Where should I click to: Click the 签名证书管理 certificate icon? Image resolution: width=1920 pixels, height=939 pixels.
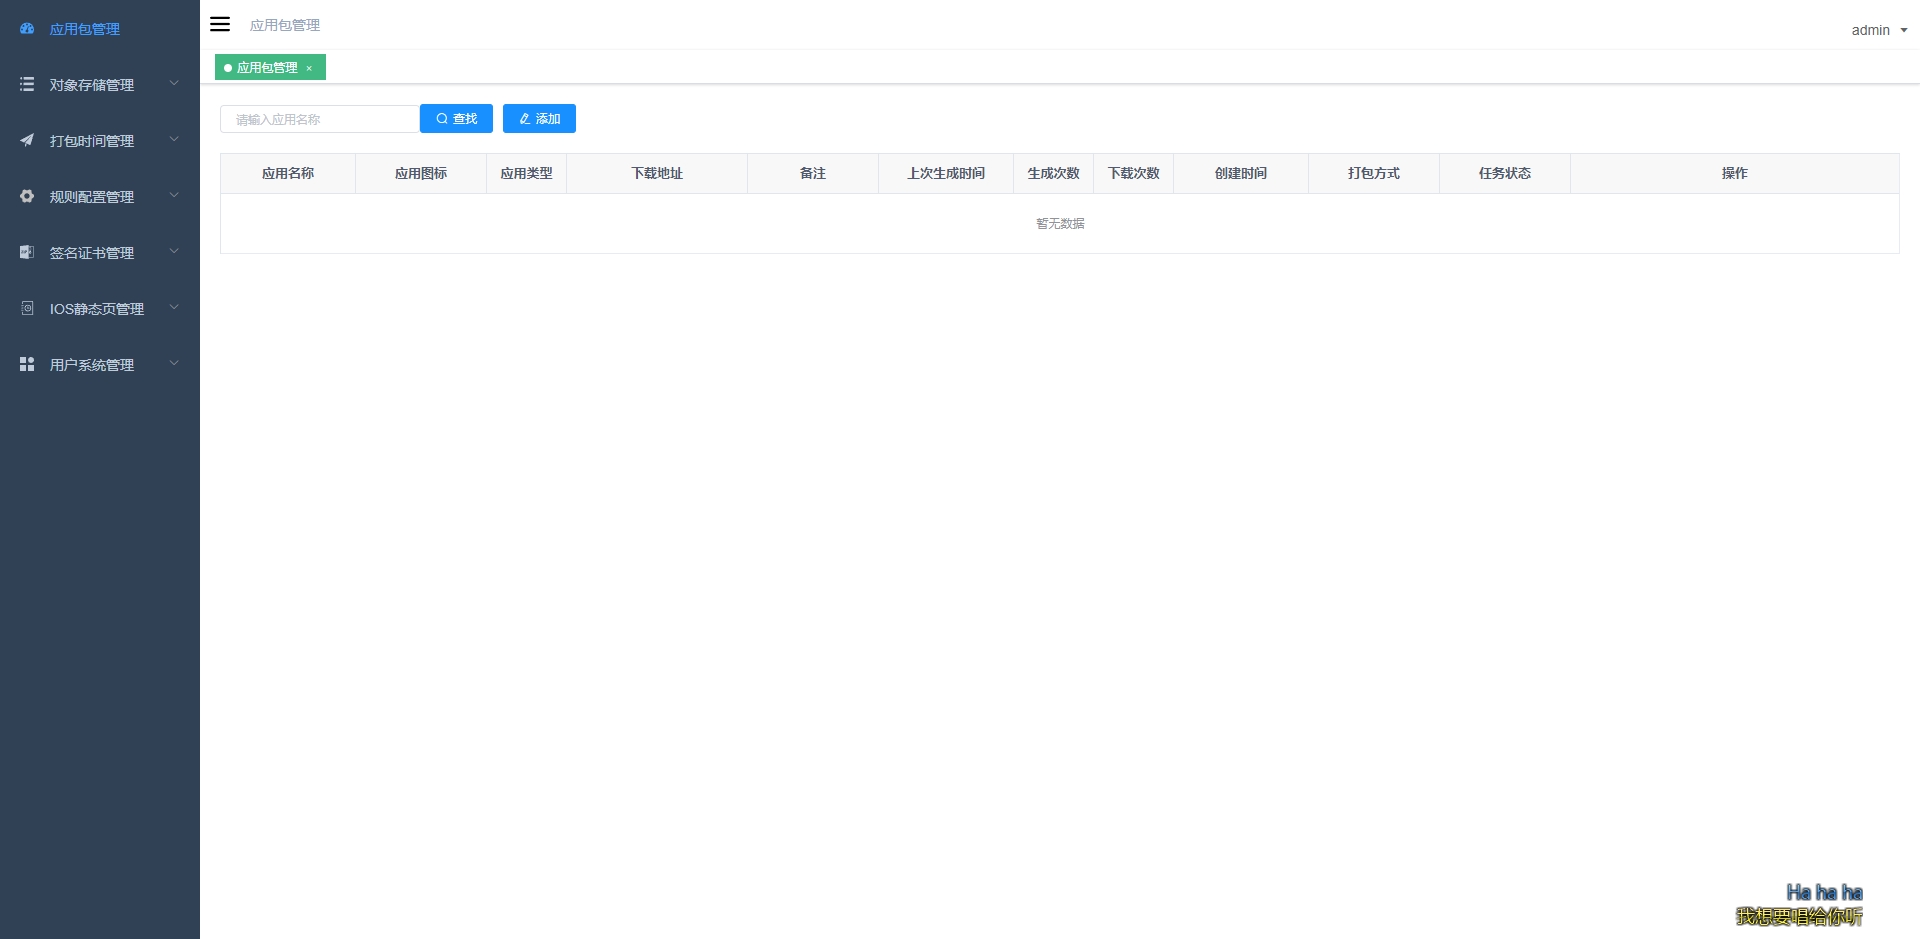pyautogui.click(x=27, y=253)
